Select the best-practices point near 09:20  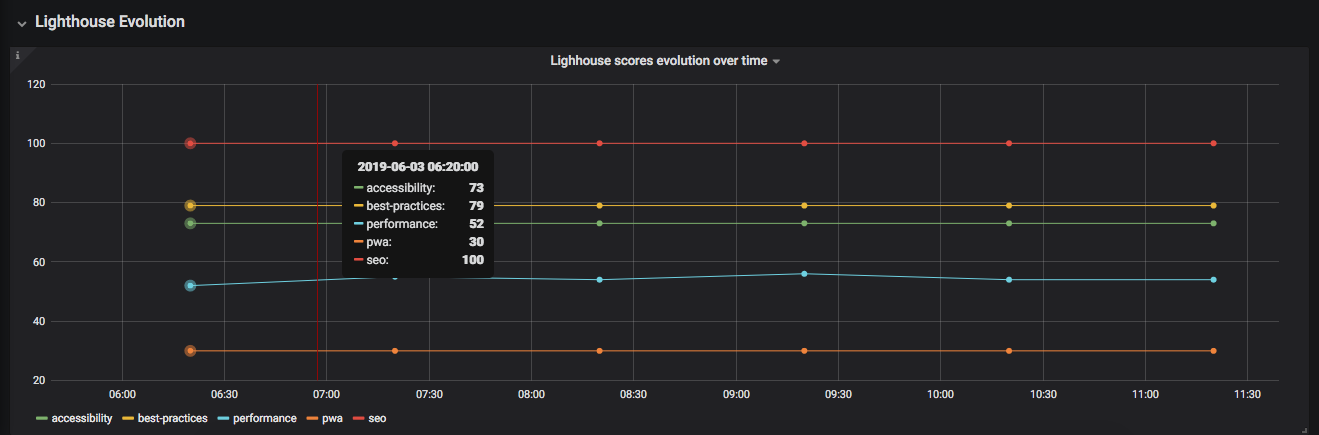pyautogui.click(x=804, y=205)
